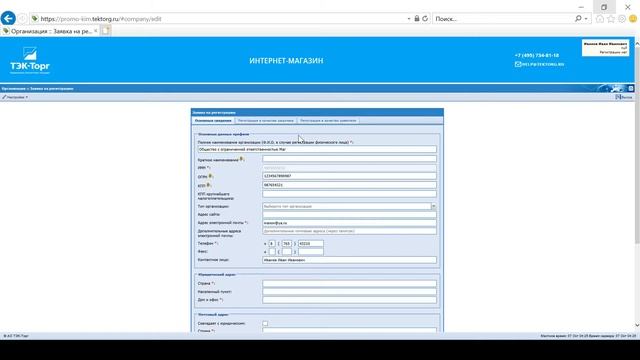Open search provider dropdown arrow beside magnifier
The image size is (640, 360).
point(586,19)
